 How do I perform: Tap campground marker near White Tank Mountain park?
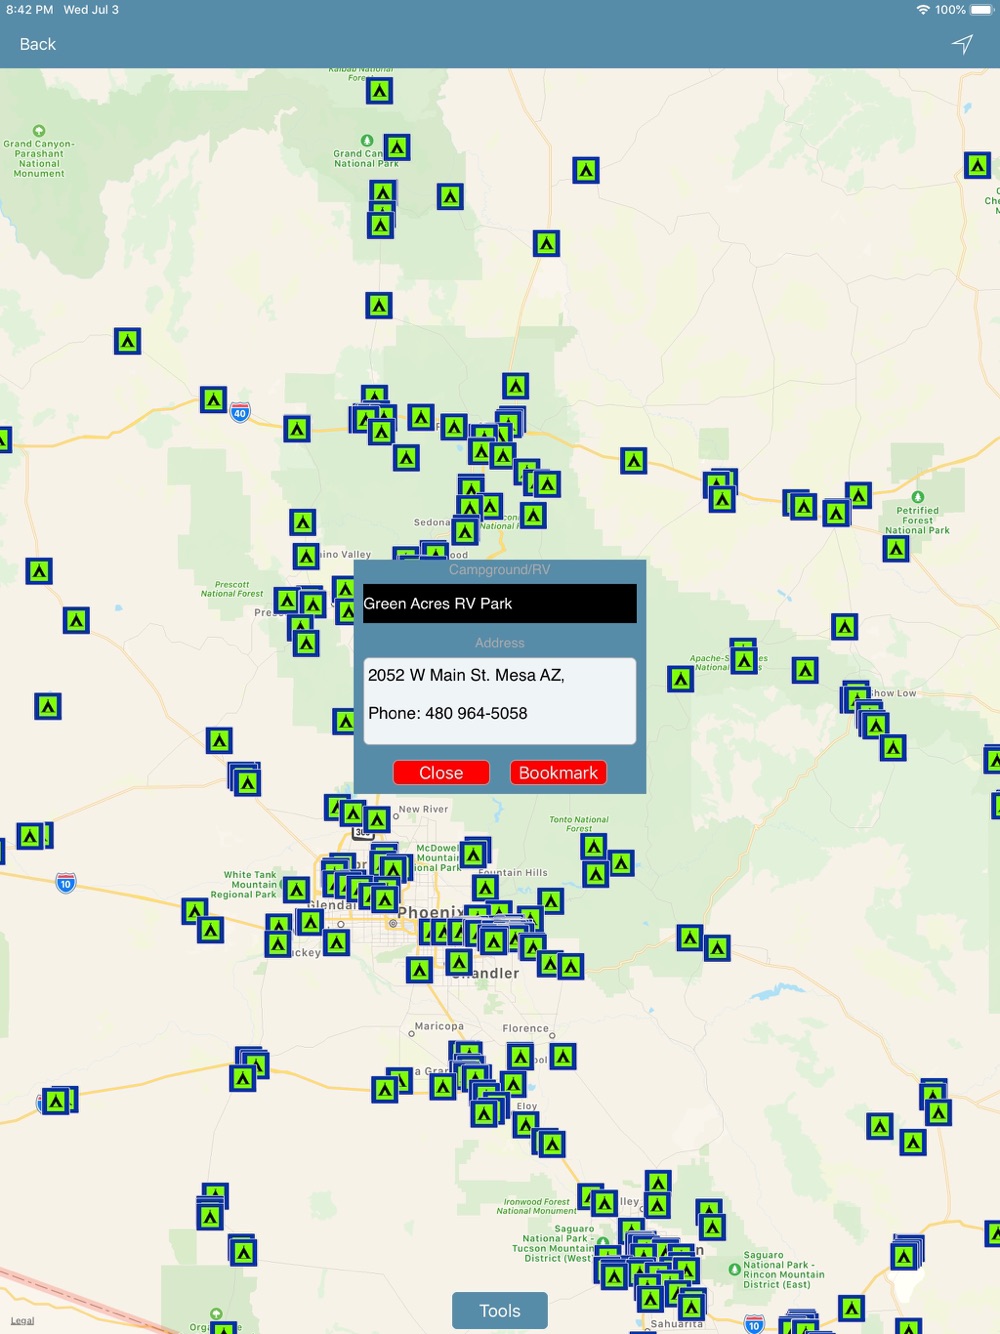click(x=296, y=889)
